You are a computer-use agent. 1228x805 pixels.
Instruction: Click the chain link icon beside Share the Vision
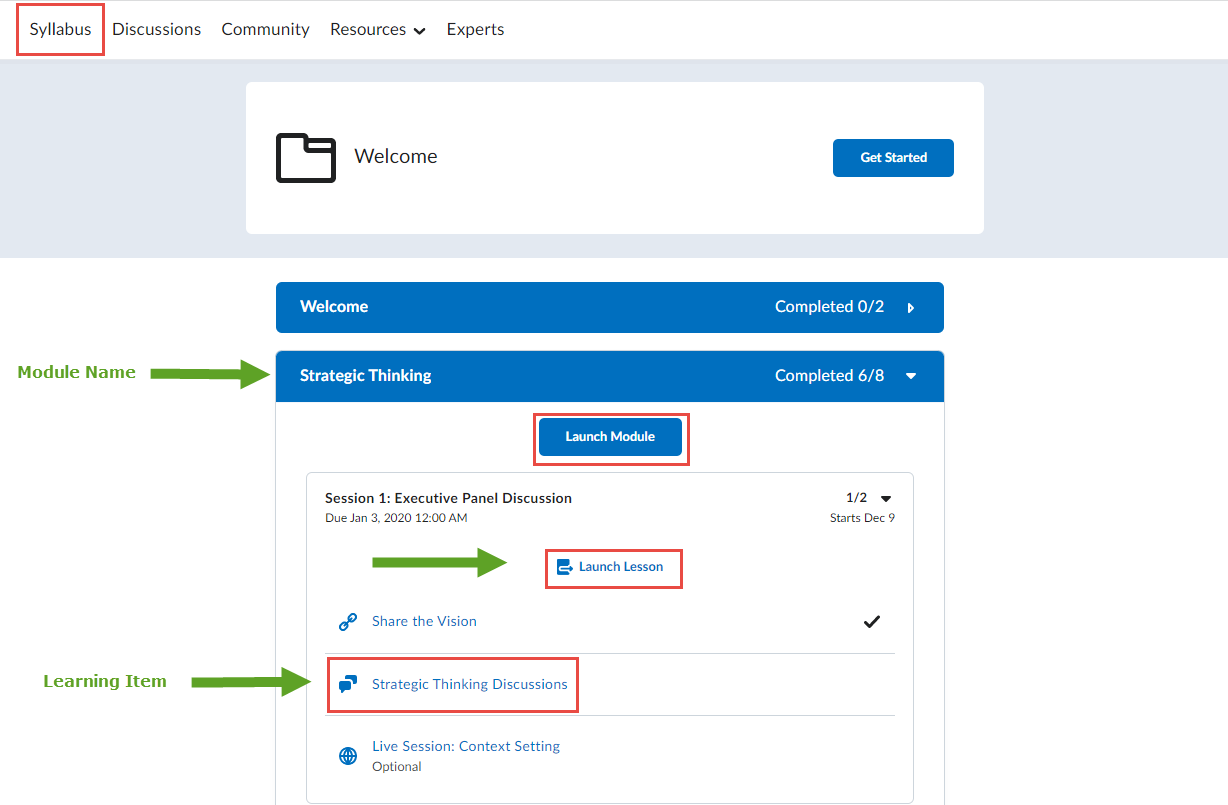pos(348,622)
